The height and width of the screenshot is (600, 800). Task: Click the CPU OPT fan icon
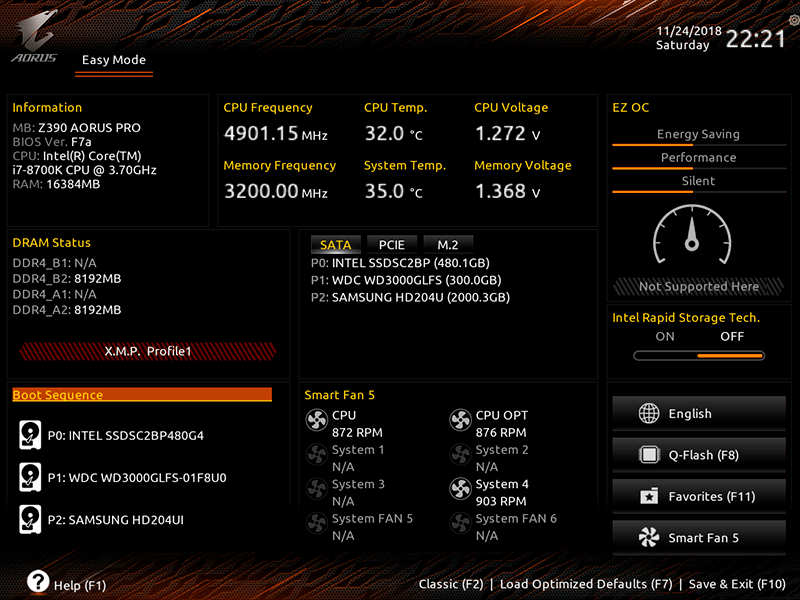(460, 420)
